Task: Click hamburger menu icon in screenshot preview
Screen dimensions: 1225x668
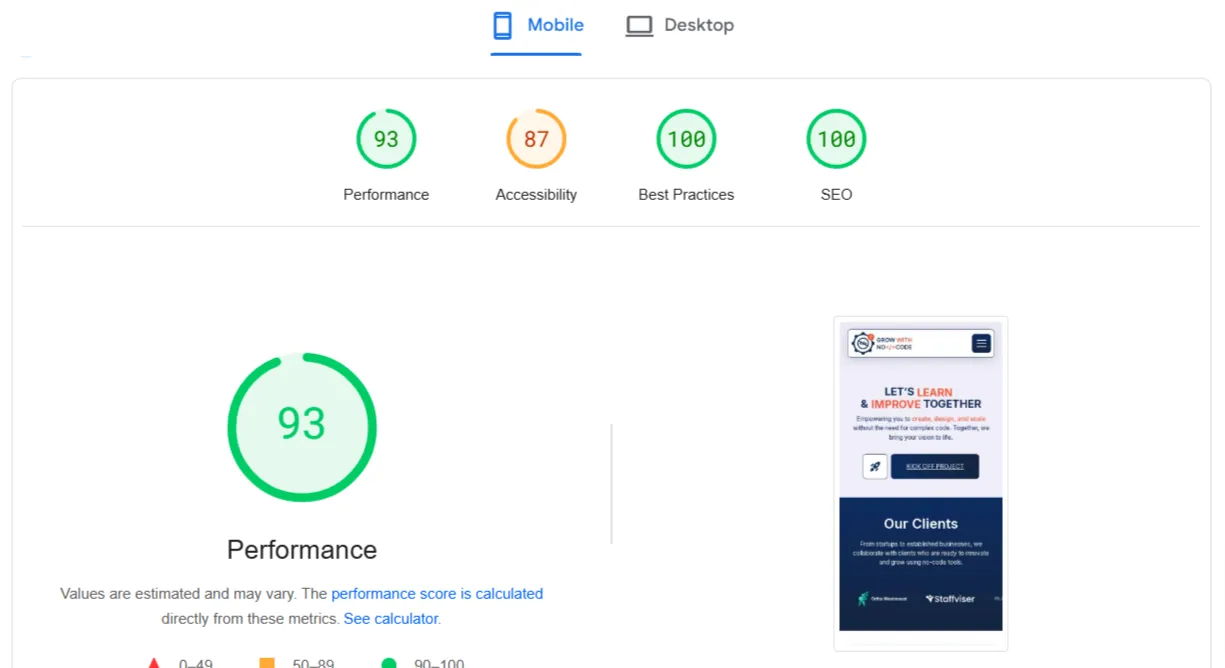Action: 981,343
